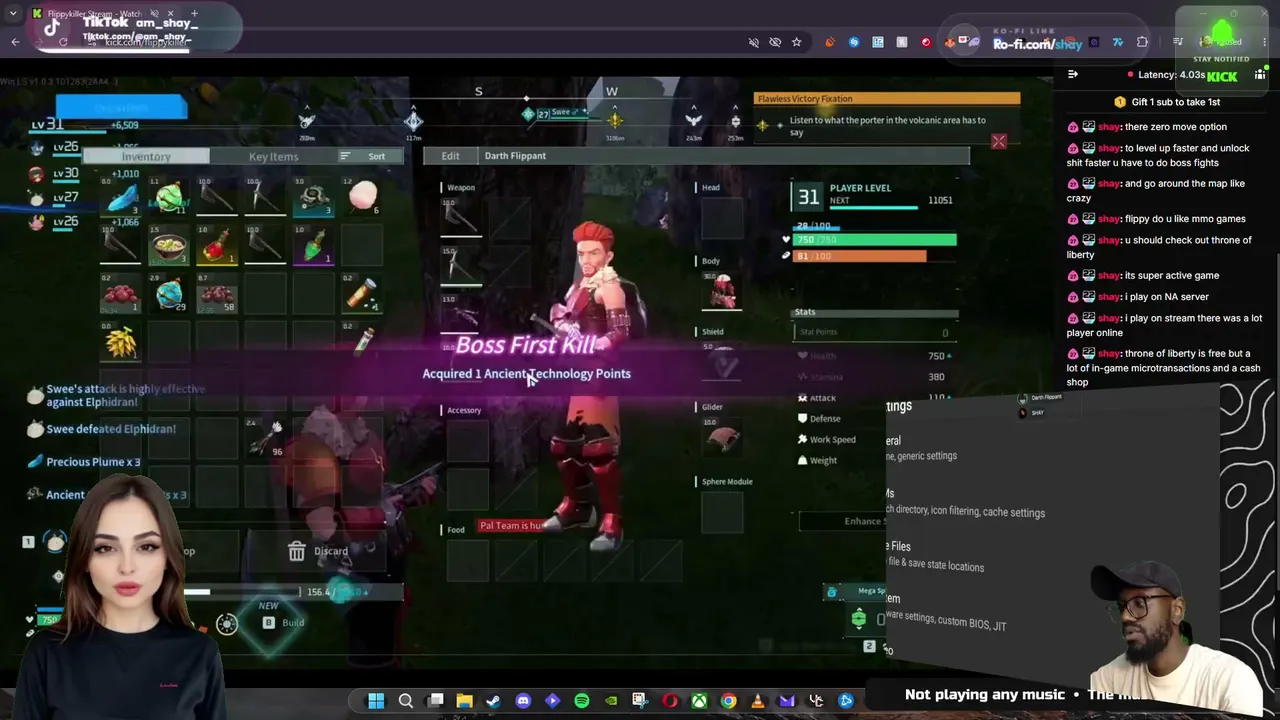This screenshot has width=1280, height=720.
Task: Bookmark this page with the star icon
Action: click(796, 42)
